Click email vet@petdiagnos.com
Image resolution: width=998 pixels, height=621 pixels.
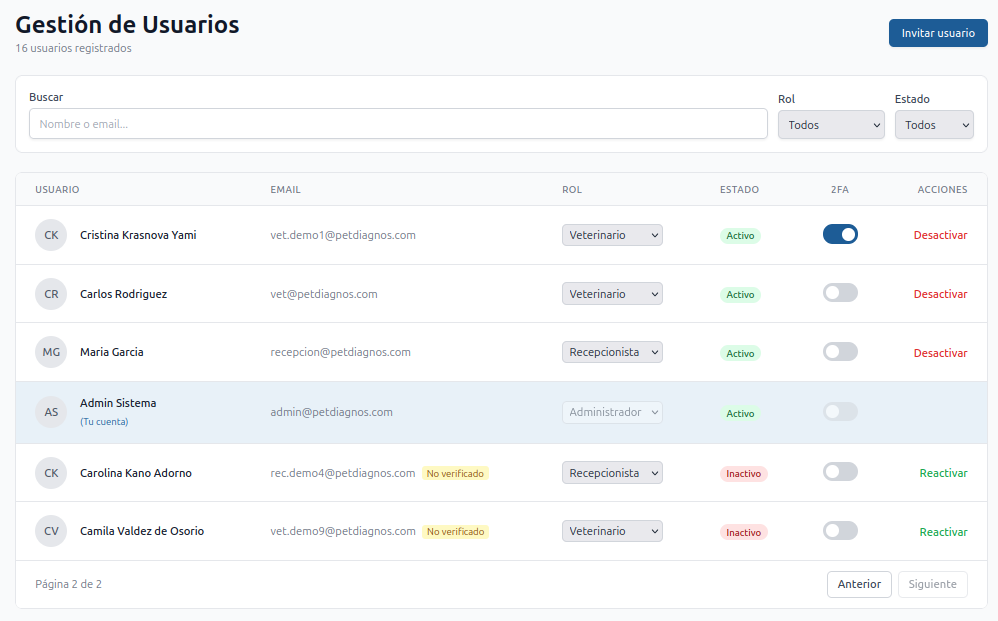tap(324, 294)
